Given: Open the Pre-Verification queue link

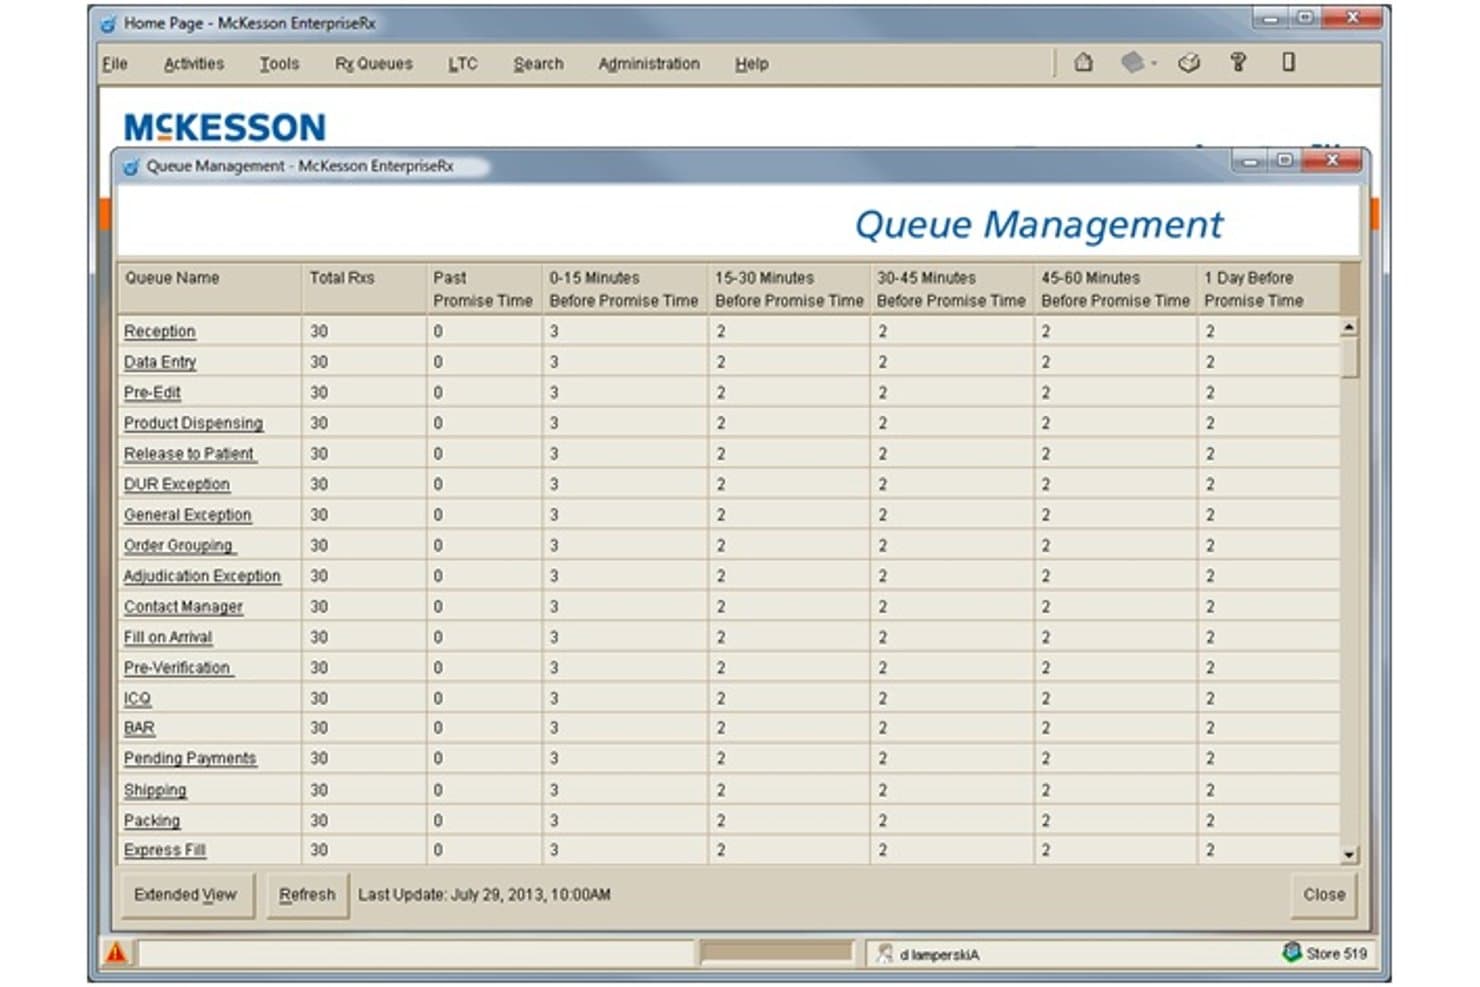Looking at the screenshot, I should [x=177, y=668].
